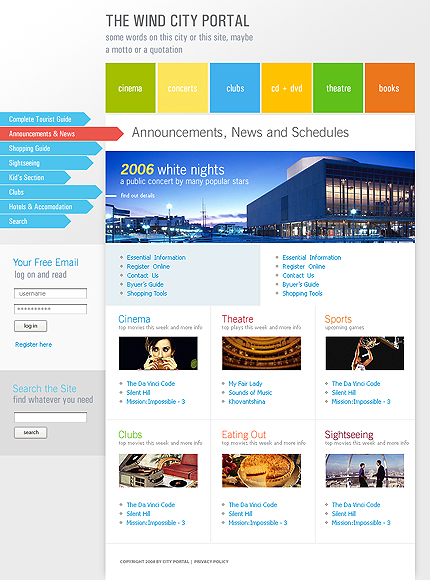430x580 pixels.
Task: Select the concerts yellow tile
Action: pyautogui.click(x=182, y=88)
